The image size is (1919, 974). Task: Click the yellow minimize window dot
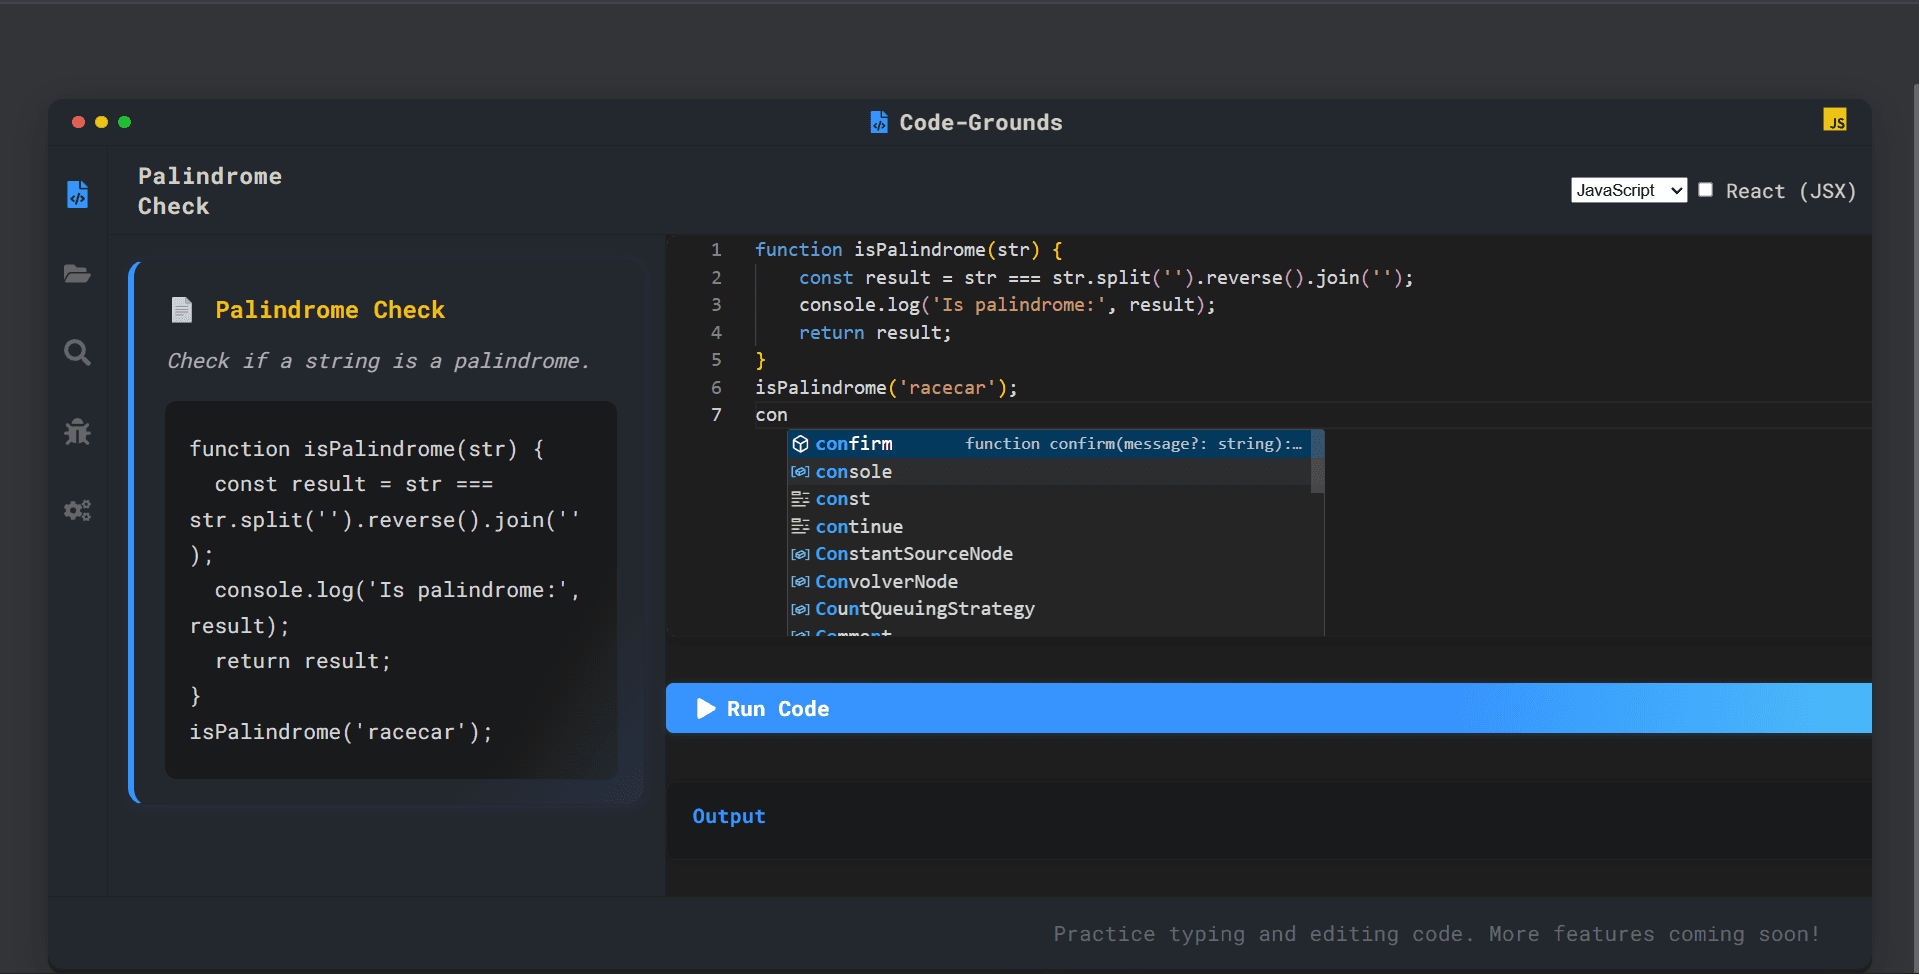point(101,122)
